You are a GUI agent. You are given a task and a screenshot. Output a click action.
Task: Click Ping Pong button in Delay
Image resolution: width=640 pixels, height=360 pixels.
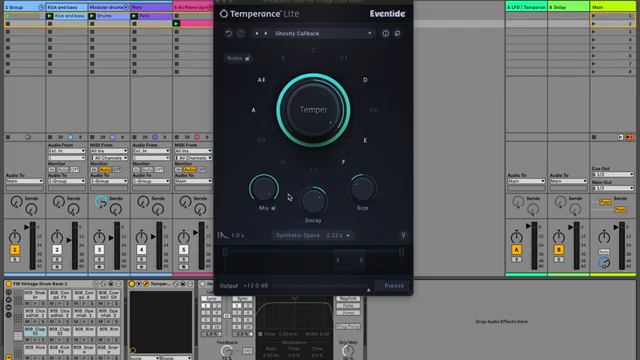point(348,327)
